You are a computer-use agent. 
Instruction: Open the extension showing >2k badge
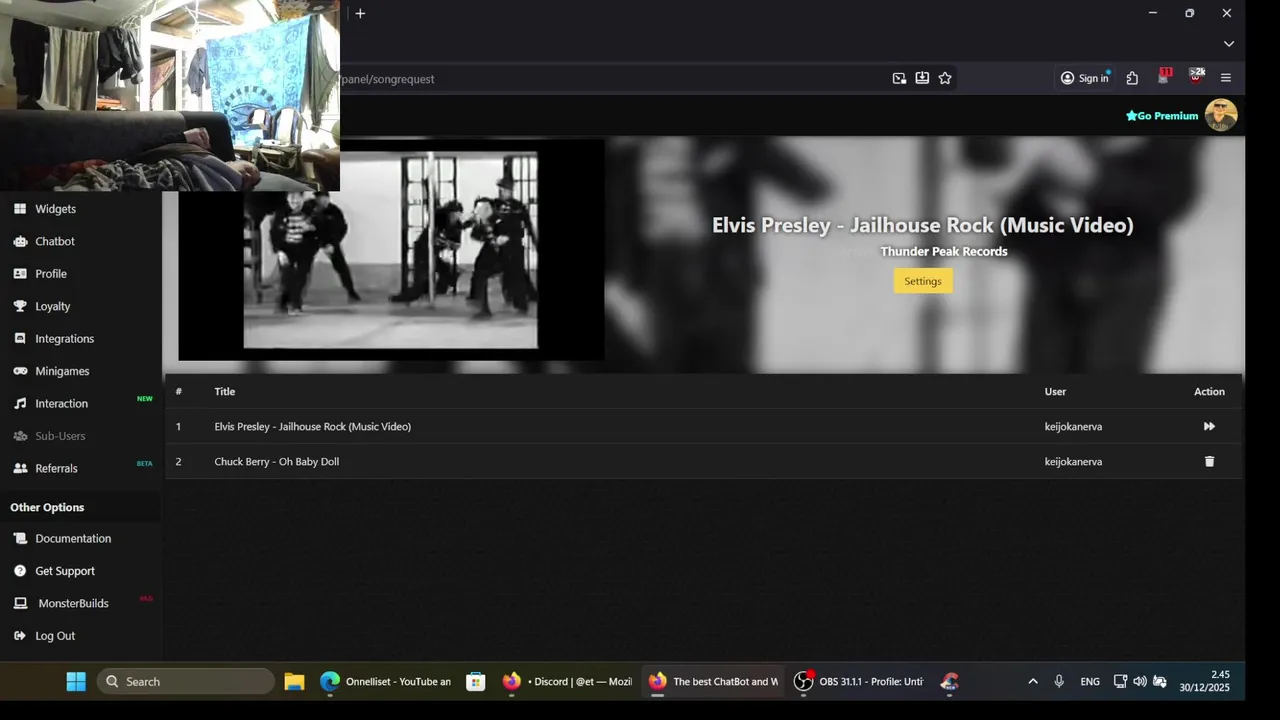coord(1196,77)
